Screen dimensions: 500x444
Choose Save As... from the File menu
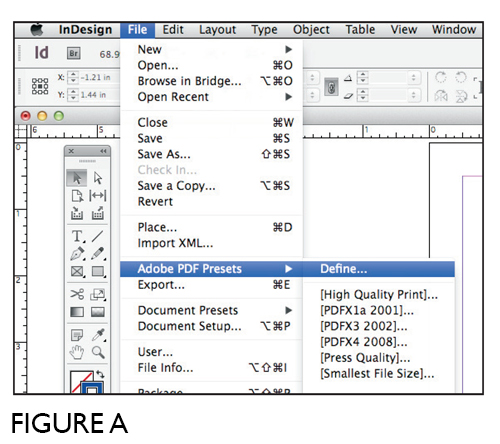pyautogui.click(x=211, y=154)
